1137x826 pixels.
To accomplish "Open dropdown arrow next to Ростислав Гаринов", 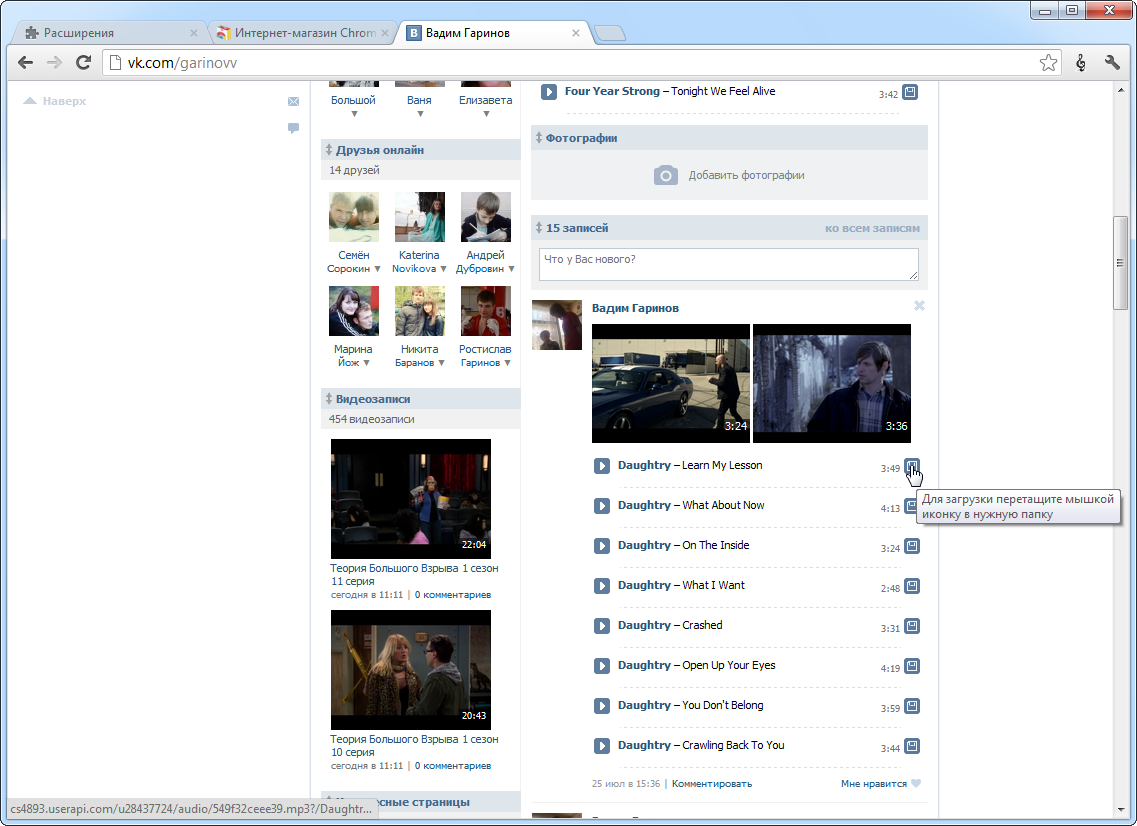I will coord(508,363).
